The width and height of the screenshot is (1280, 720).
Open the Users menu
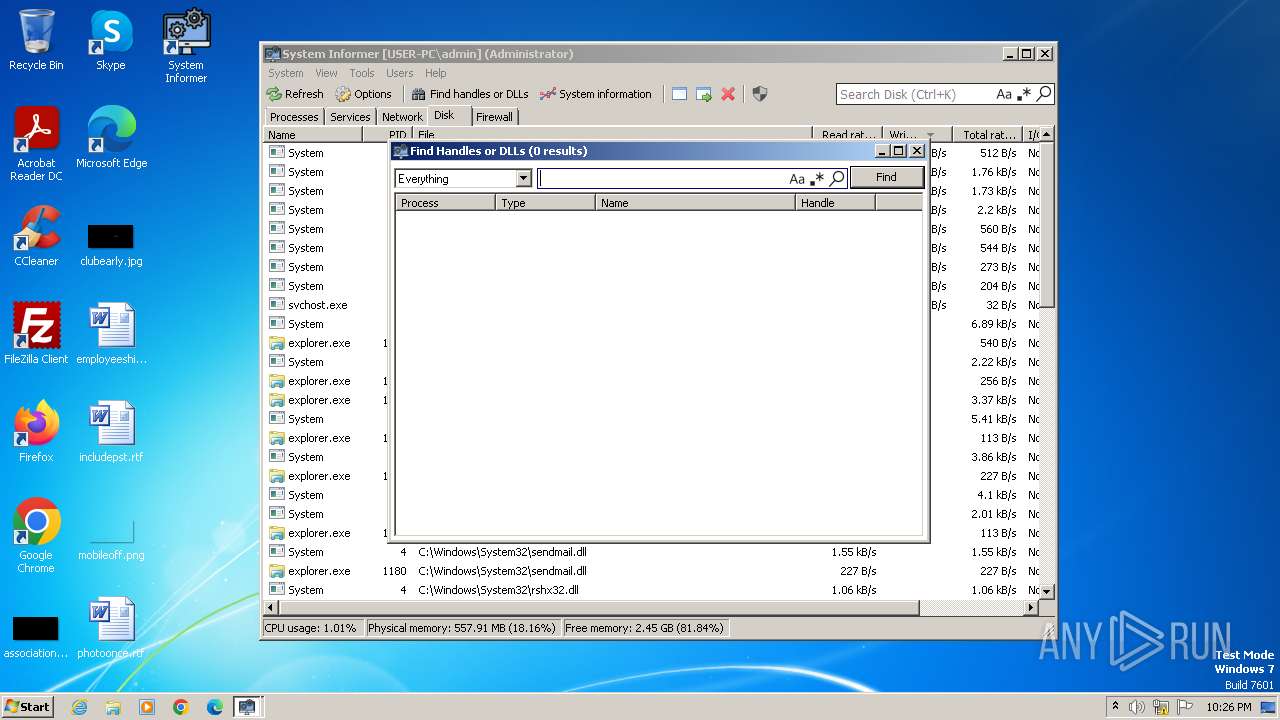tap(400, 73)
